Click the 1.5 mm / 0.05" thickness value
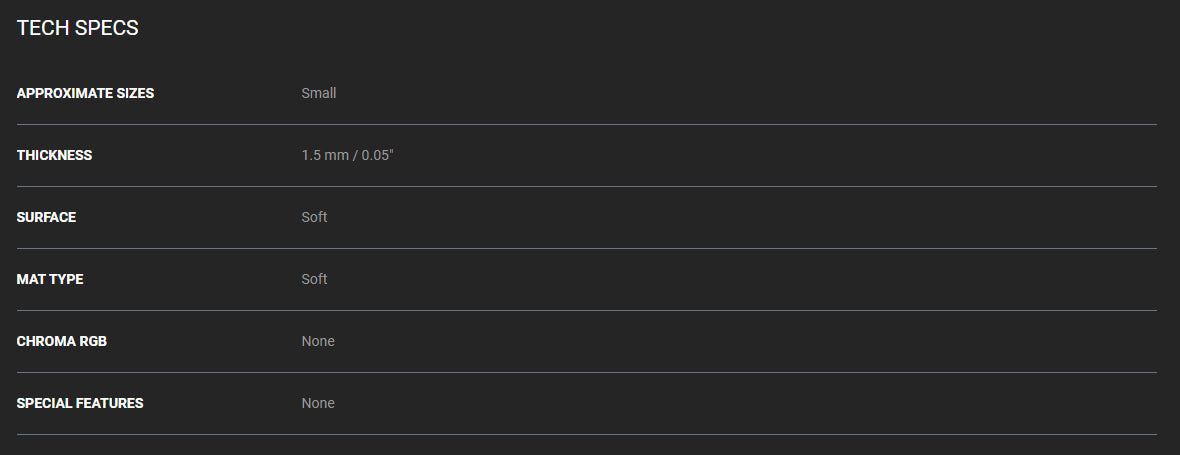Viewport: 1180px width, 455px height. point(348,155)
